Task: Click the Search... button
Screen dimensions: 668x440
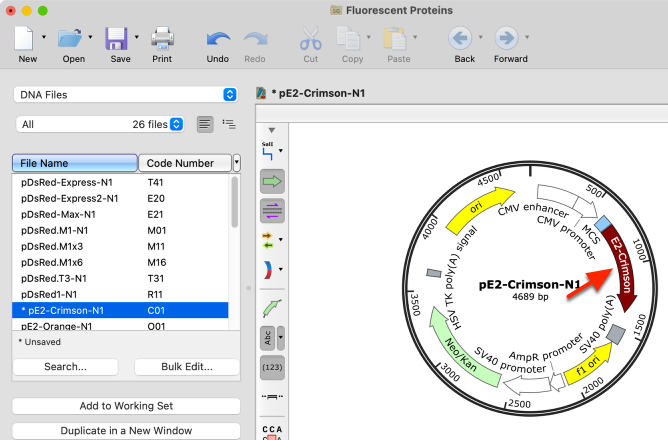Action: (x=66, y=367)
